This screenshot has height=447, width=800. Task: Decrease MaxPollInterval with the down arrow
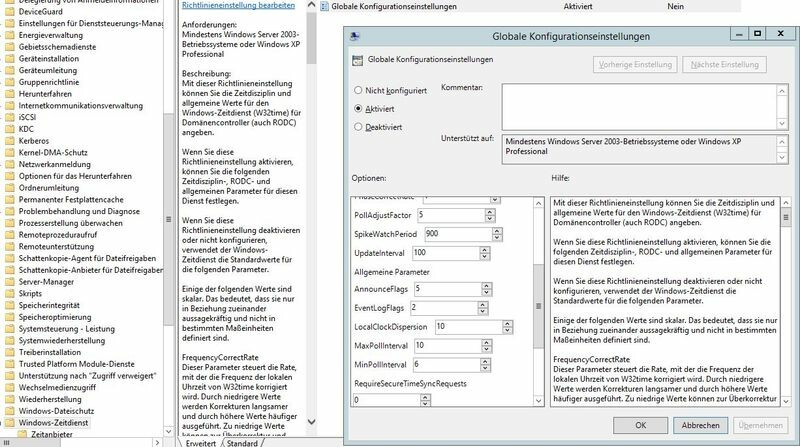(x=486, y=349)
